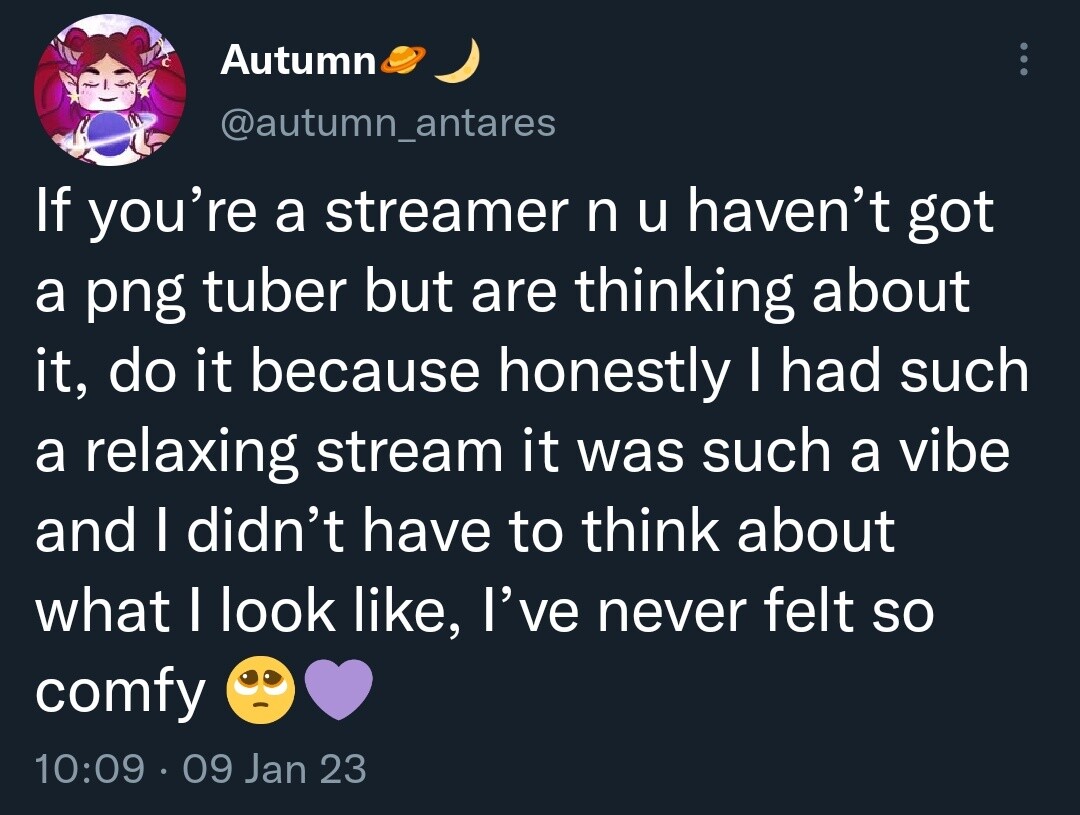1080x815 pixels.
Task: Open the @autumn_antares handle link
Action: coord(388,124)
